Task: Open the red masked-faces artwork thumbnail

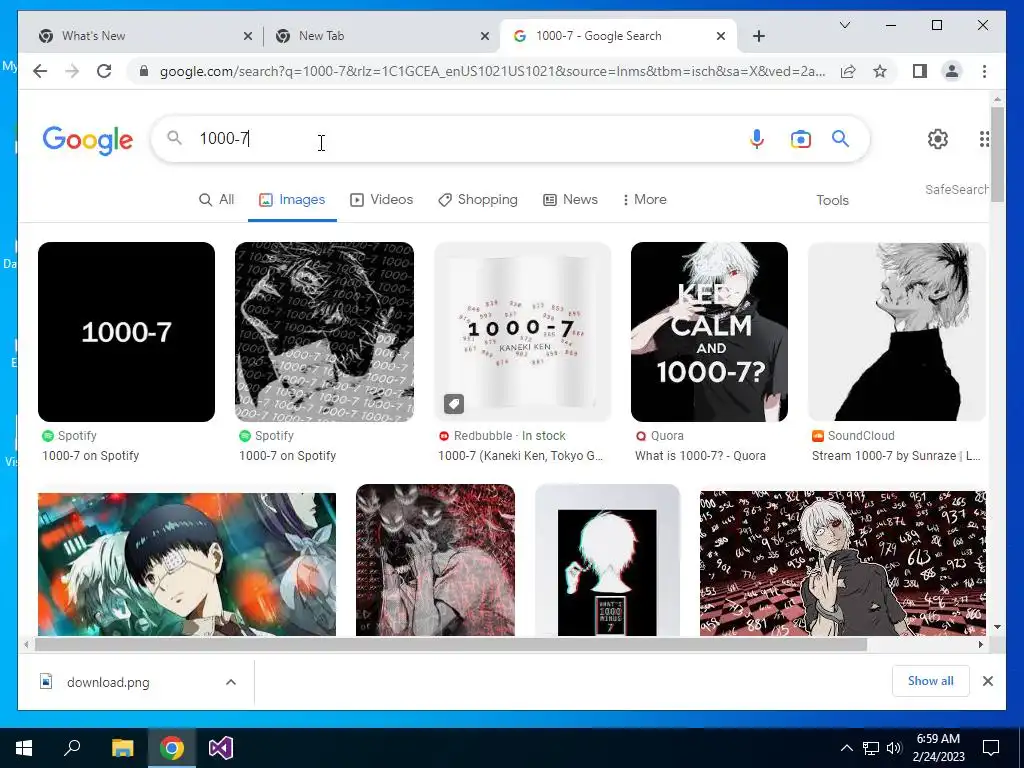Action: (x=435, y=560)
